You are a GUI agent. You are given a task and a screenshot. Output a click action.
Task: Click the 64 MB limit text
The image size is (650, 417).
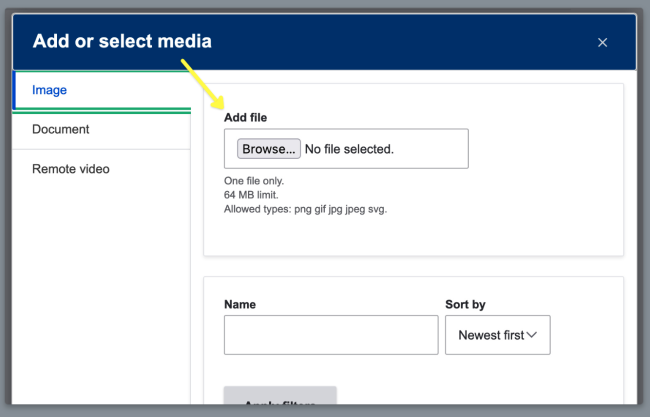coord(251,195)
